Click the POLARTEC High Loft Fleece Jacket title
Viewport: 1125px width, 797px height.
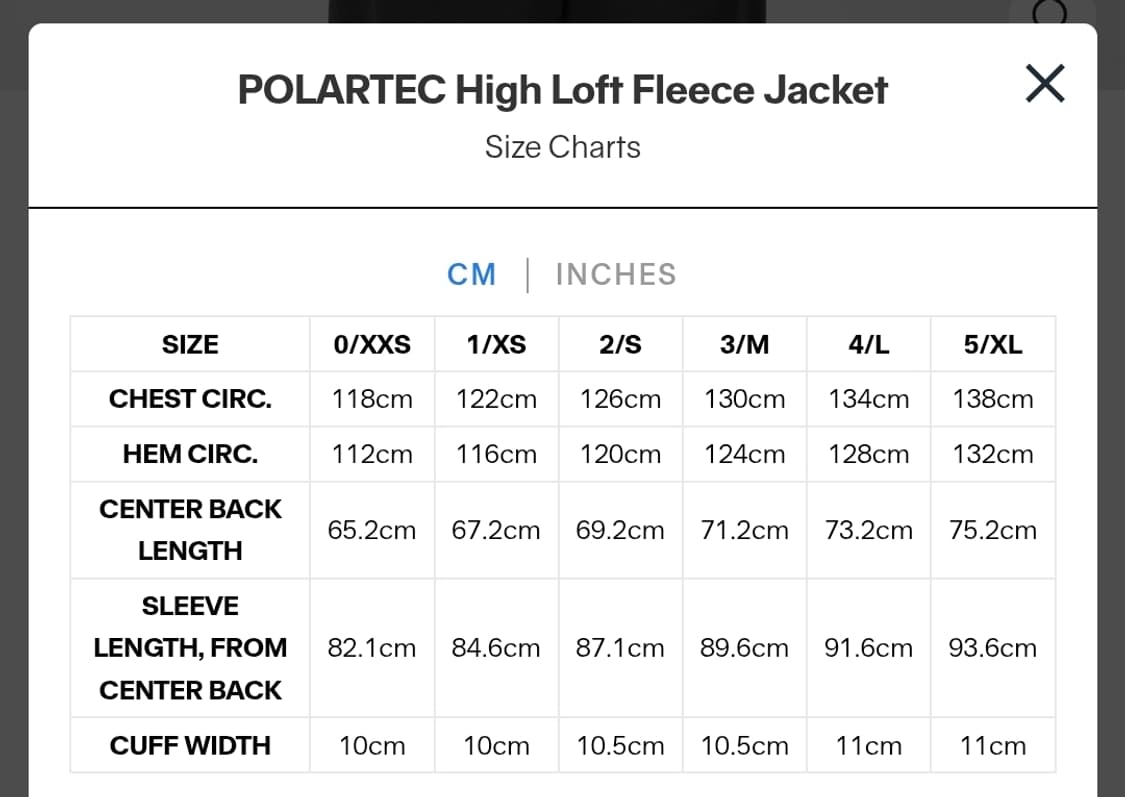tap(562, 90)
